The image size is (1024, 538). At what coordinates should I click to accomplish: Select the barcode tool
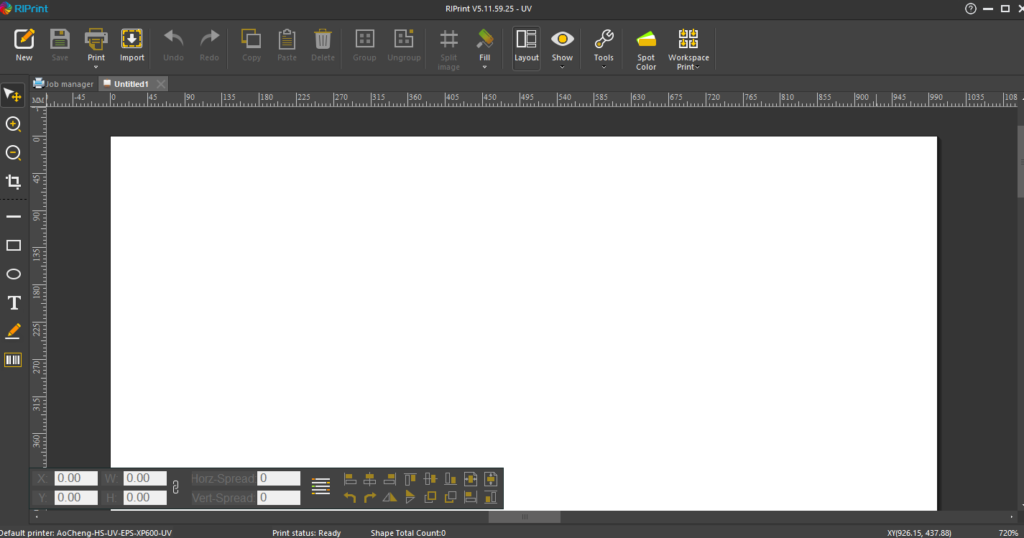pos(13,360)
